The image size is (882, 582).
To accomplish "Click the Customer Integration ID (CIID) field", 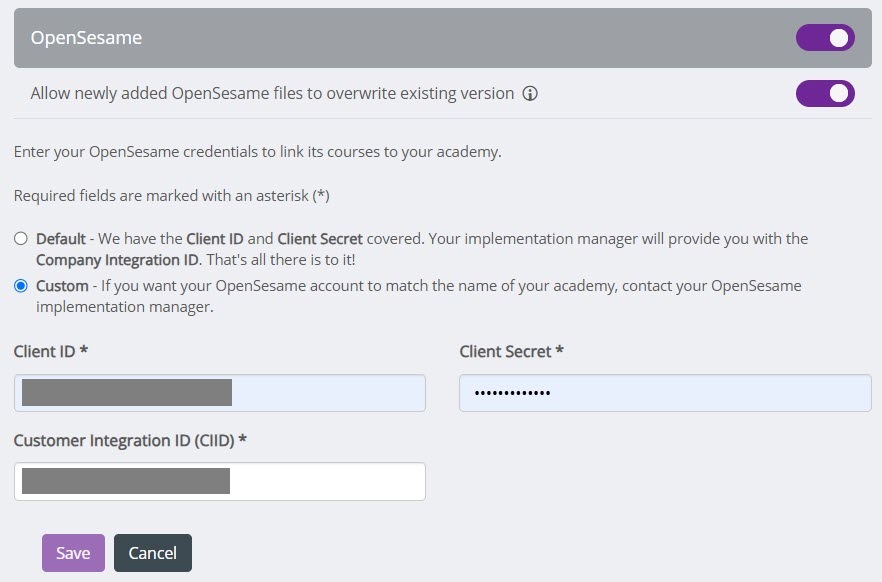I will 220,481.
